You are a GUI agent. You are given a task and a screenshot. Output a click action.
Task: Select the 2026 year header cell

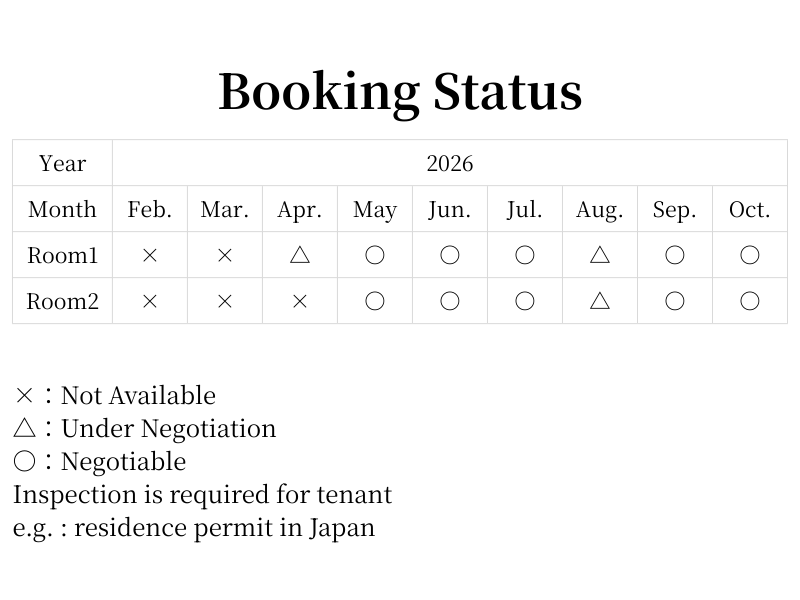pyautogui.click(x=450, y=163)
